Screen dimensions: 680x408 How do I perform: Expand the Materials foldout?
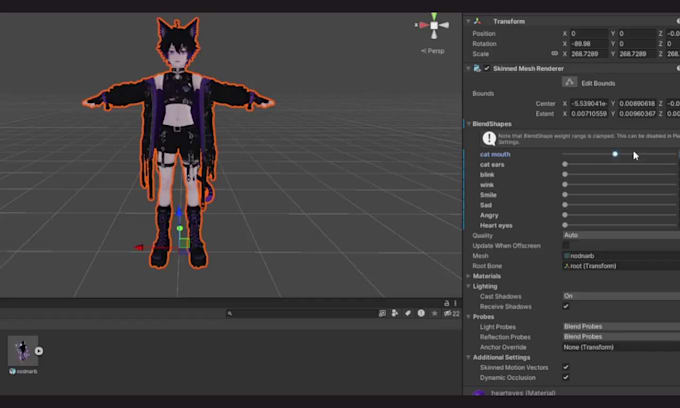tap(468, 276)
